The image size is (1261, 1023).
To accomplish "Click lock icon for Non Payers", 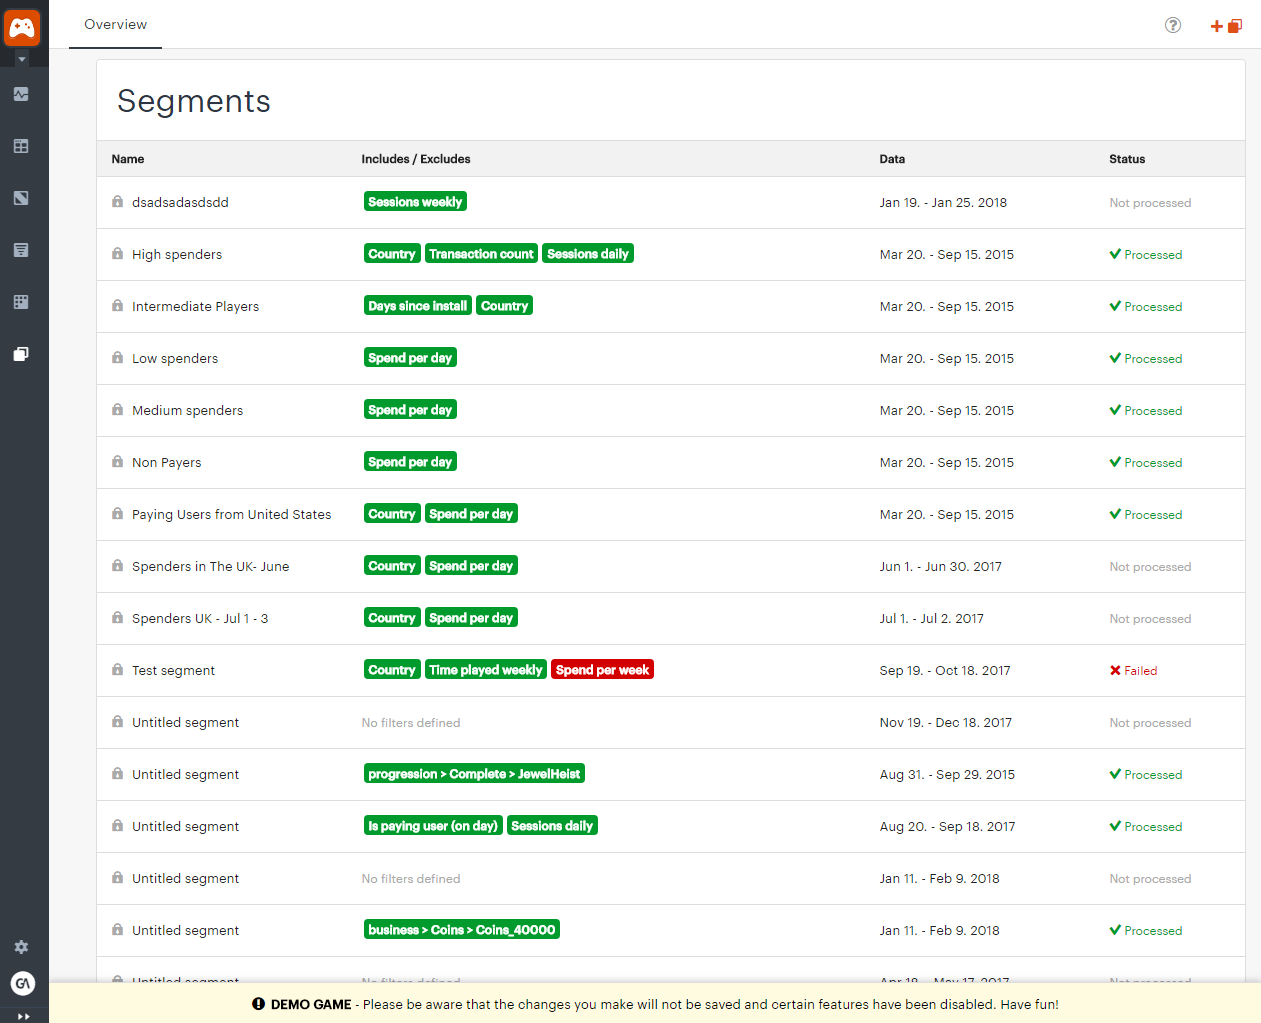I will [x=117, y=462].
